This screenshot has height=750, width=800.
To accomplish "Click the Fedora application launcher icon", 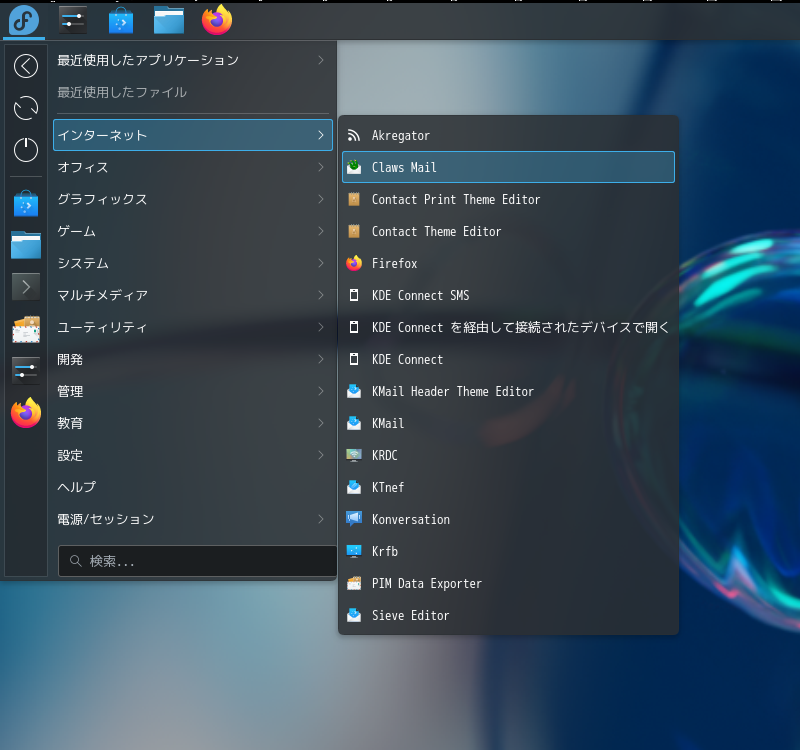I will (x=24, y=21).
